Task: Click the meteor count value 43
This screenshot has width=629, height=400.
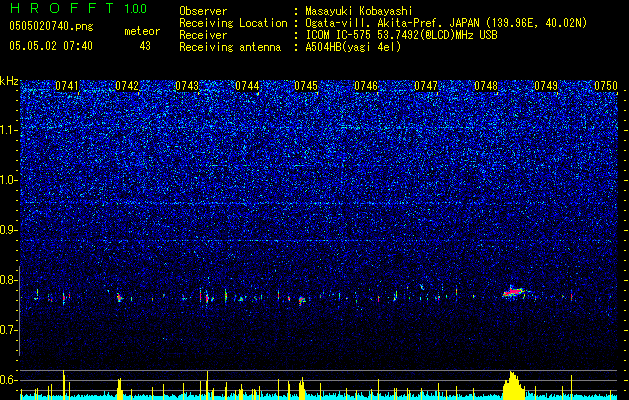Action: pos(145,46)
